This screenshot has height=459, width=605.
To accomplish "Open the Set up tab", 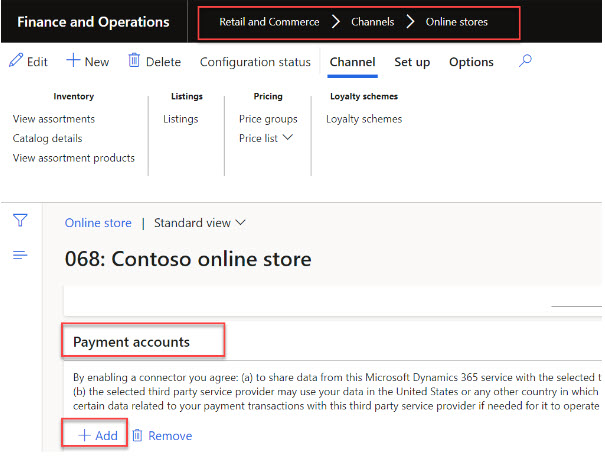I will 412,62.
